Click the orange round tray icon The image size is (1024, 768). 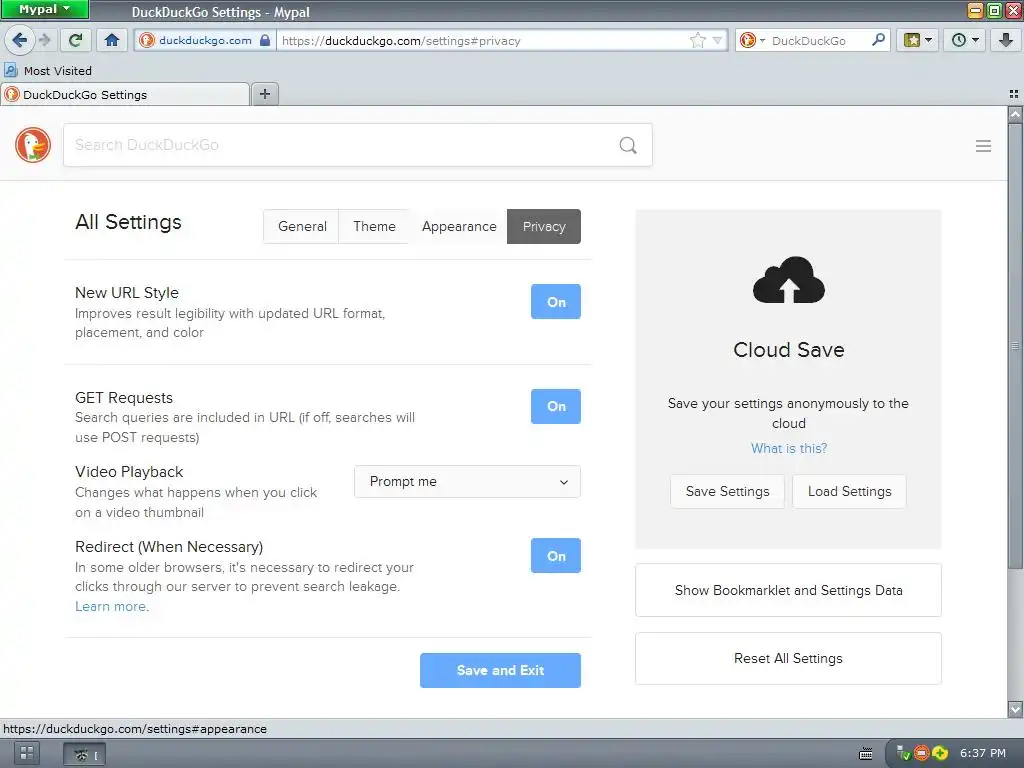921,753
